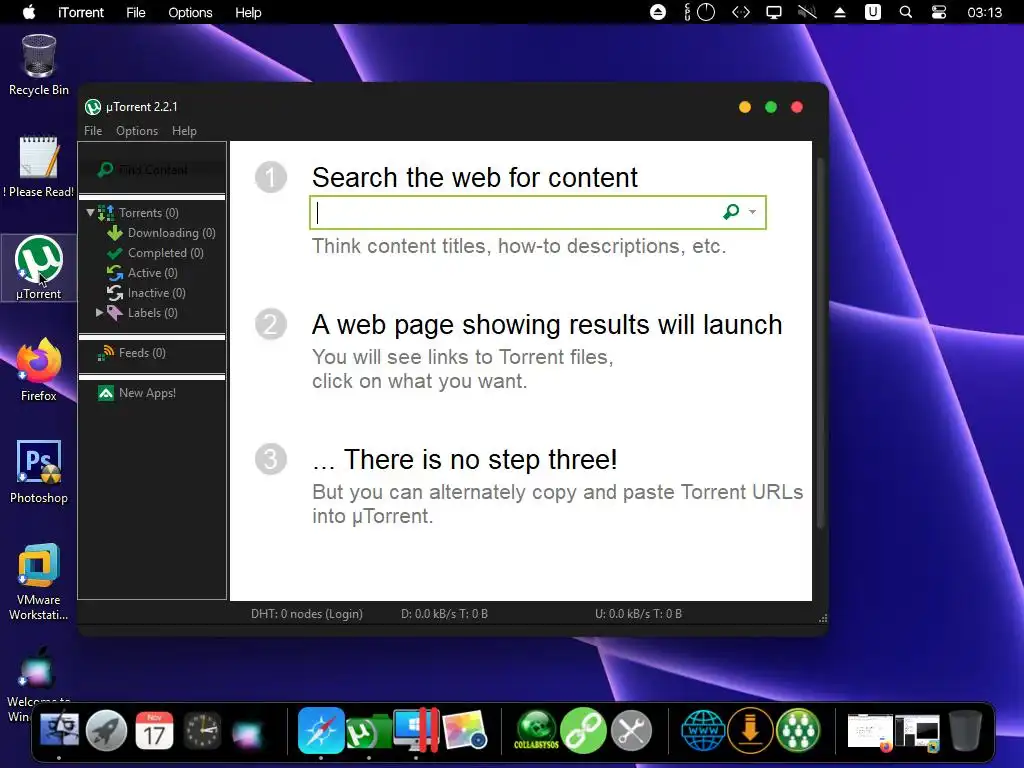Image resolution: width=1024 pixels, height=768 pixels.
Task: Click the µTorrent folder icon in the dock
Action: tap(368, 731)
